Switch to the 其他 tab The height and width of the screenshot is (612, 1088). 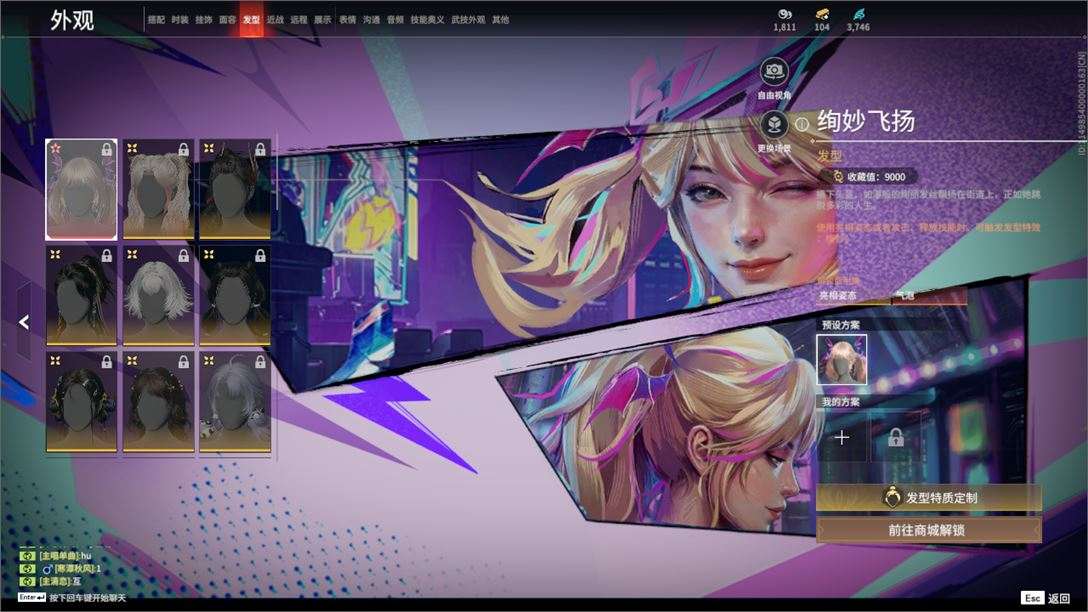[x=501, y=20]
